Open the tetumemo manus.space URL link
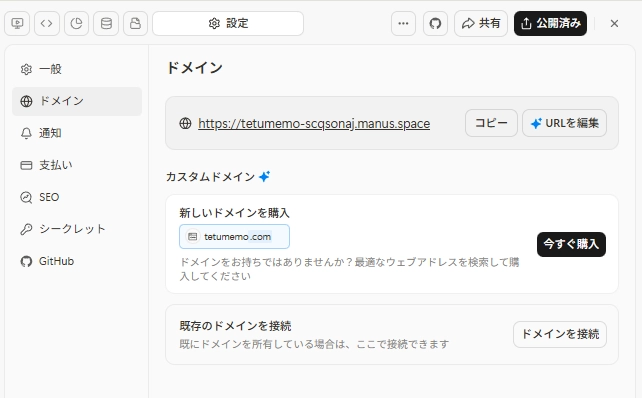Image resolution: width=642 pixels, height=398 pixels. (314, 123)
